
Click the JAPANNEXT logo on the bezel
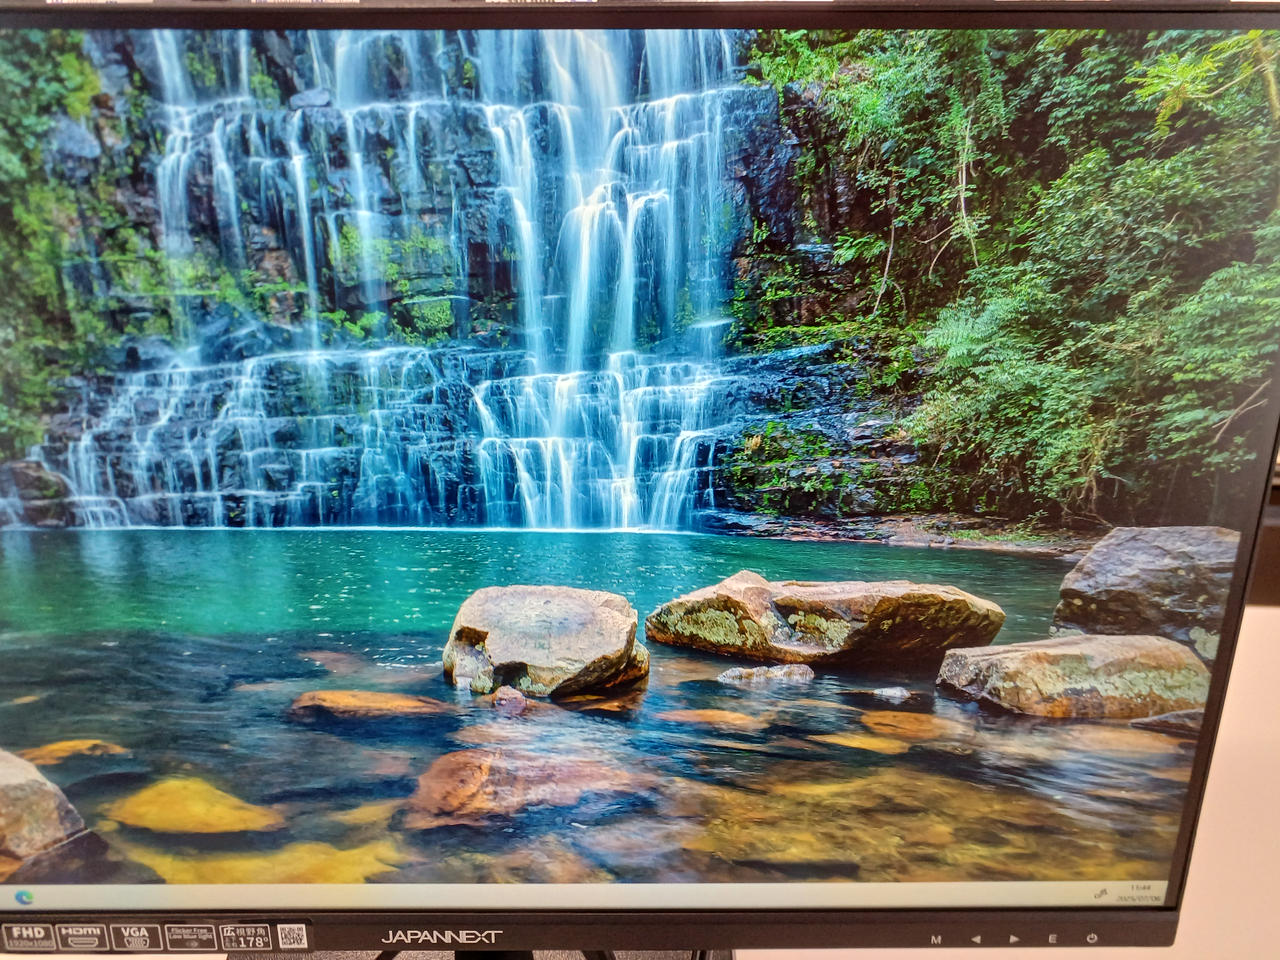click(x=441, y=937)
